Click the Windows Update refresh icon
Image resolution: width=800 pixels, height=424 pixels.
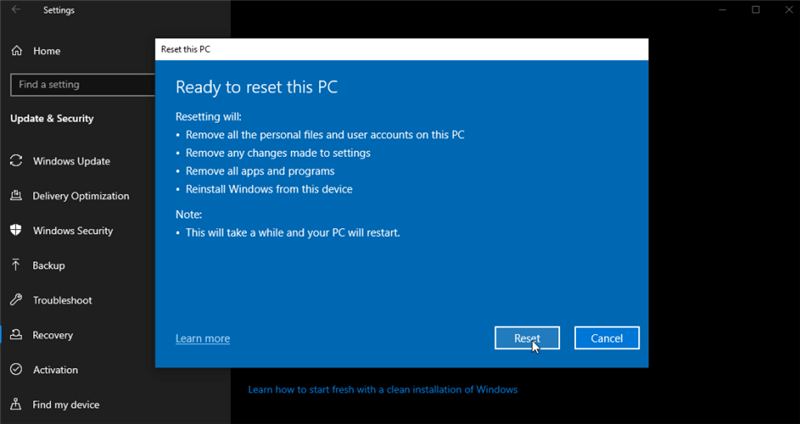(x=16, y=161)
